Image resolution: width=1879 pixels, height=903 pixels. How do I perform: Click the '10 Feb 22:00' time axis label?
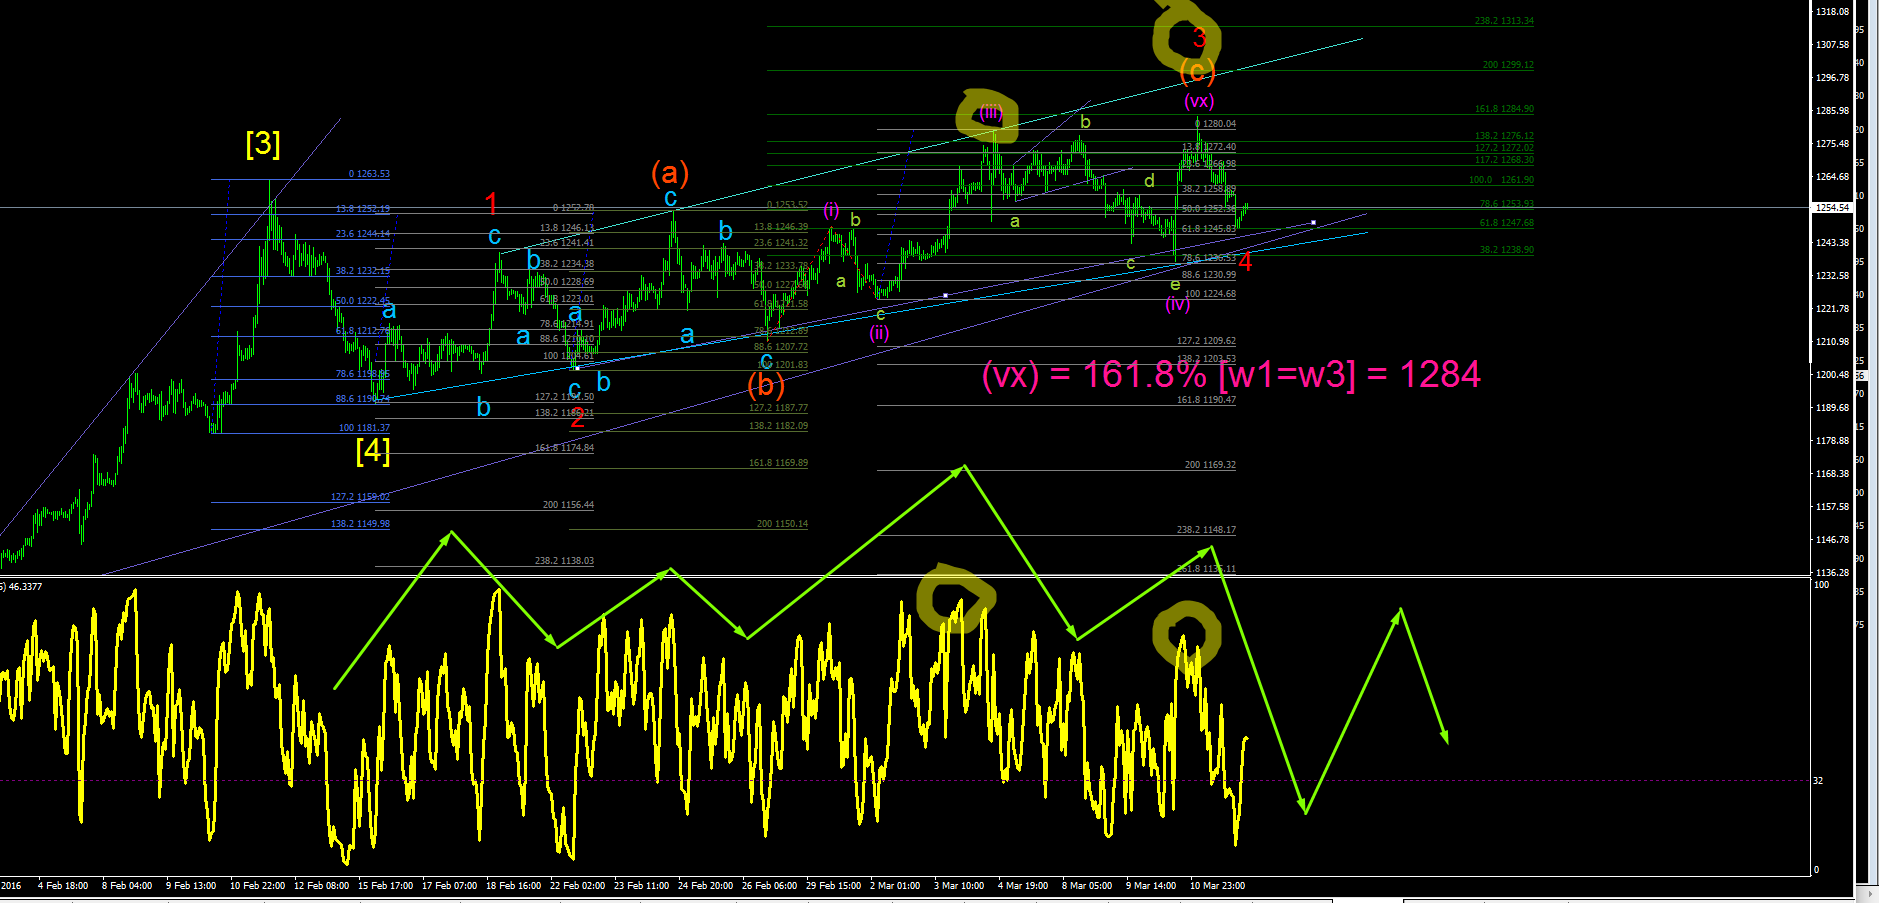point(258,886)
